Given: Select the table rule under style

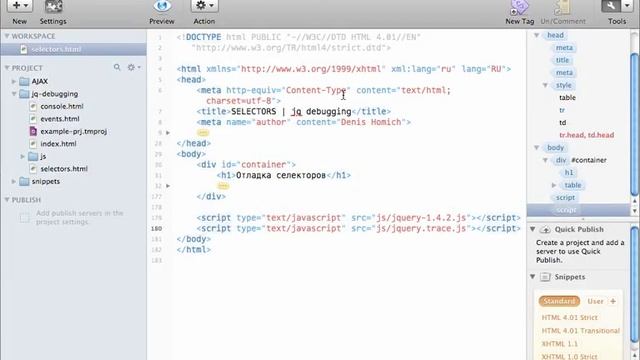Looking at the screenshot, I should pyautogui.click(x=567, y=98).
